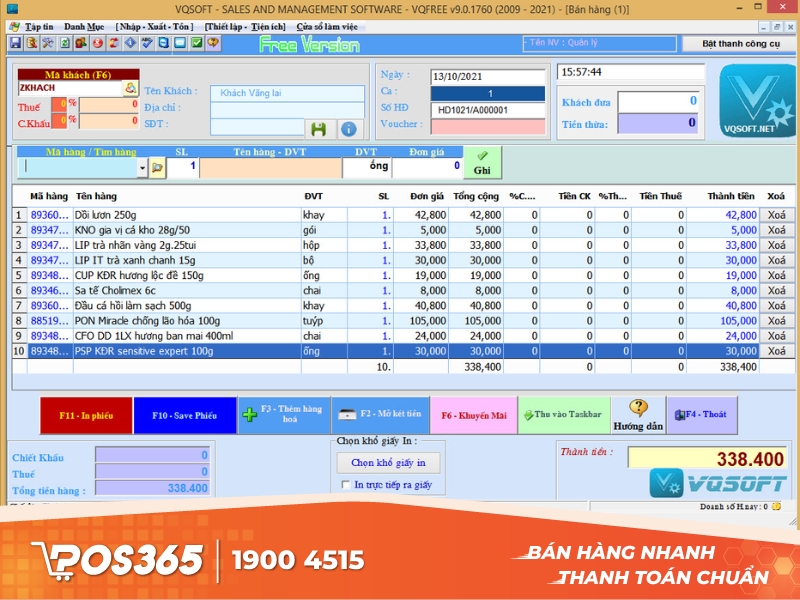The height and width of the screenshot is (600, 800).
Task: Click the Ngày date field 13/10/2021
Action: 488,77
